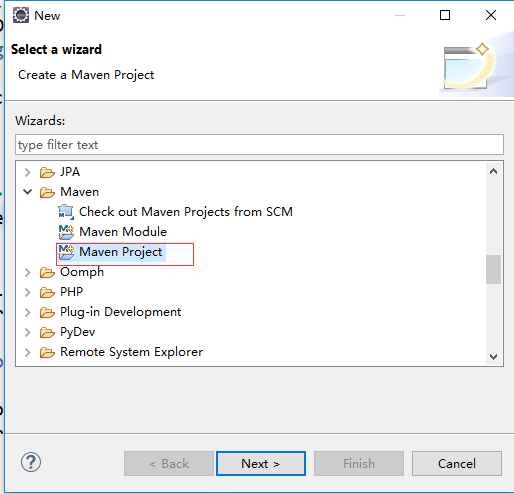Focus the type filter text field
The width and height of the screenshot is (514, 494).
(259, 145)
